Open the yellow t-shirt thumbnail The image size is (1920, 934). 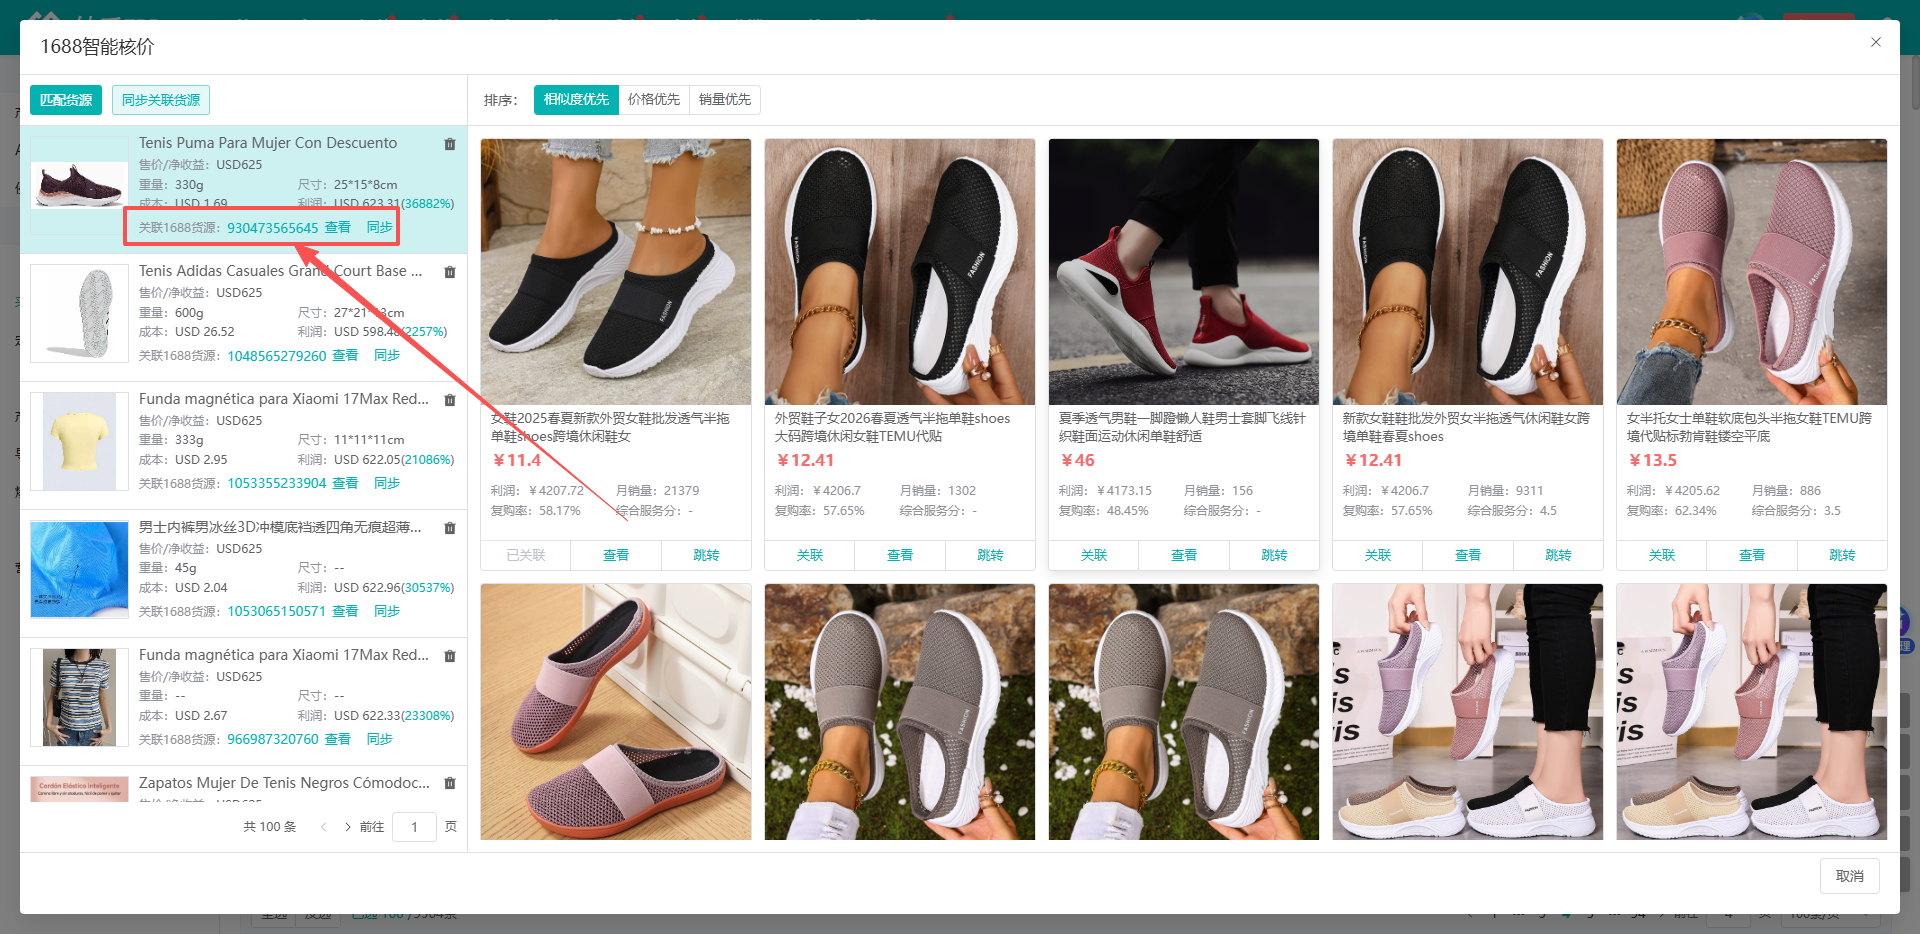pyautogui.click(x=79, y=442)
